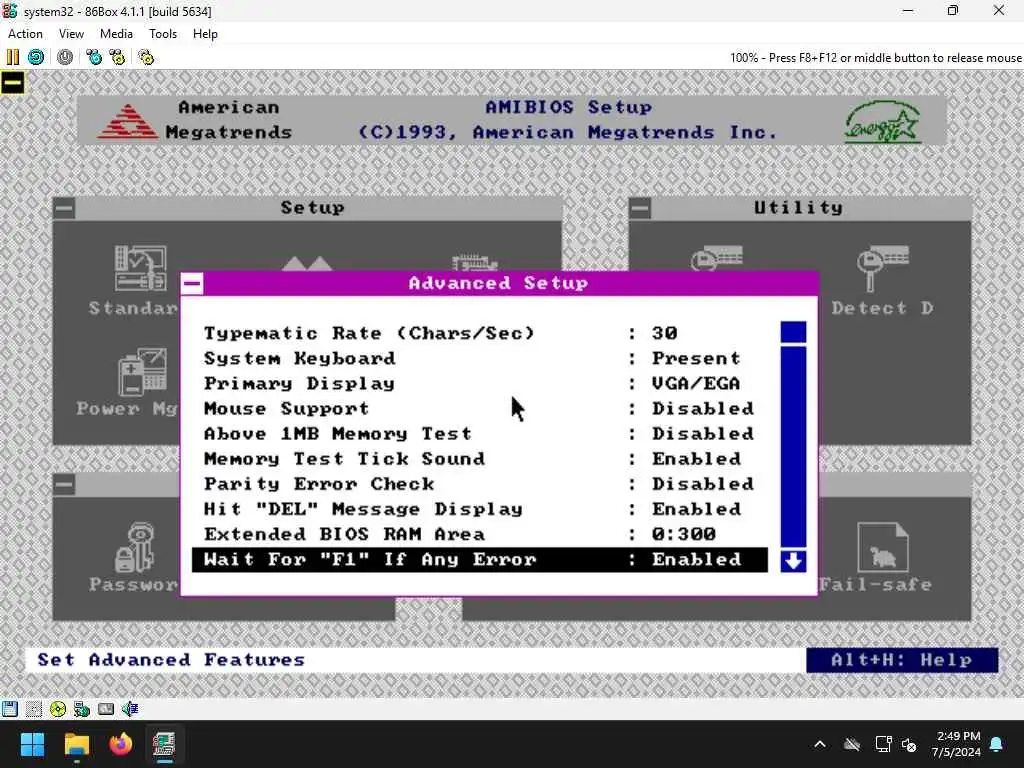The image size is (1024, 768).
Task: Click the Utility window title
Action: click(x=798, y=208)
